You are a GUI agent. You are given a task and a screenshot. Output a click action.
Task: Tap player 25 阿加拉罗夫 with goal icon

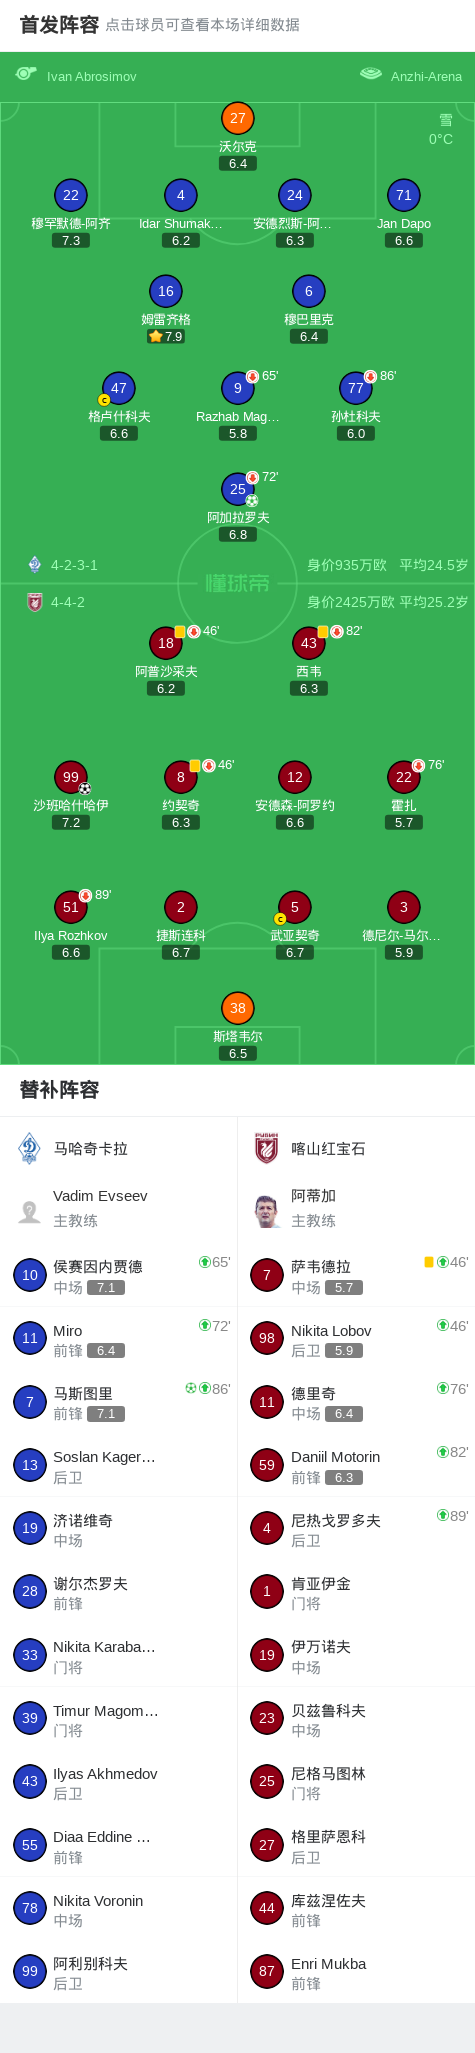[238, 489]
